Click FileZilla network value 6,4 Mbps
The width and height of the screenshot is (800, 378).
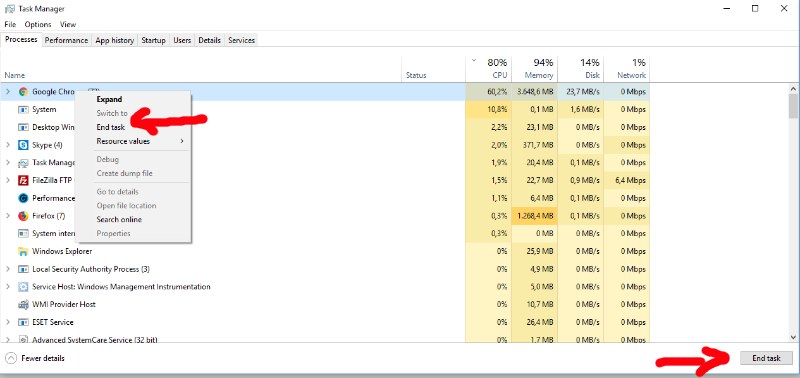tap(626, 180)
